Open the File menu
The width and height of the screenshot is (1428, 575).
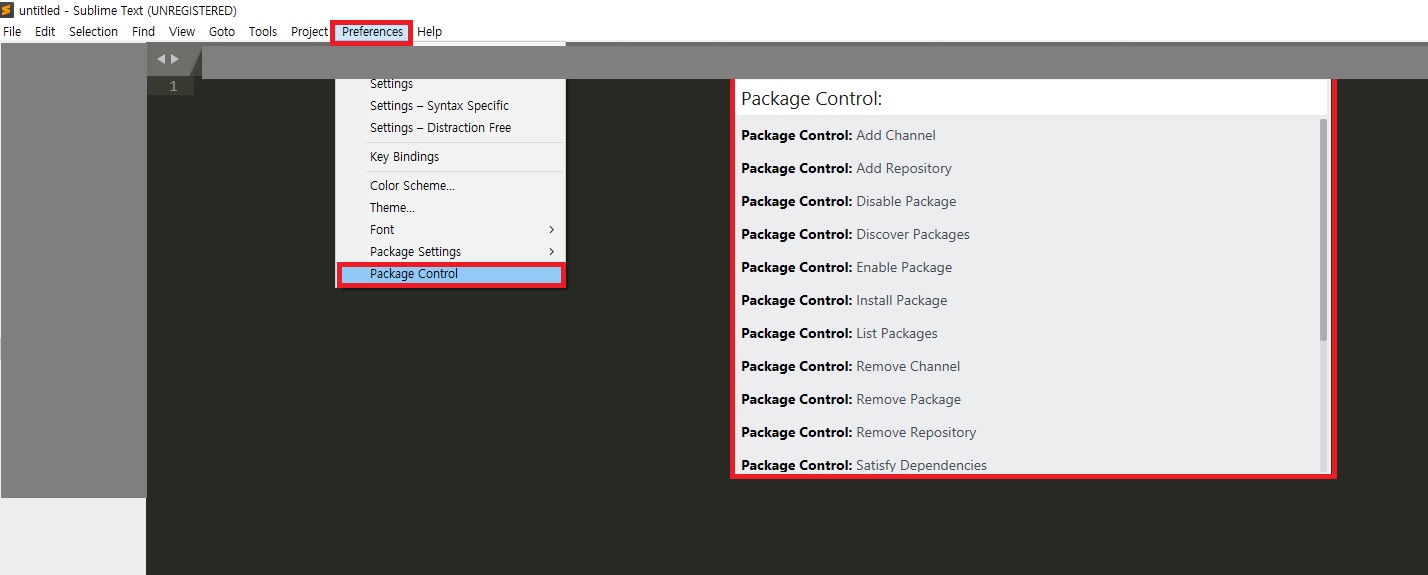point(12,32)
